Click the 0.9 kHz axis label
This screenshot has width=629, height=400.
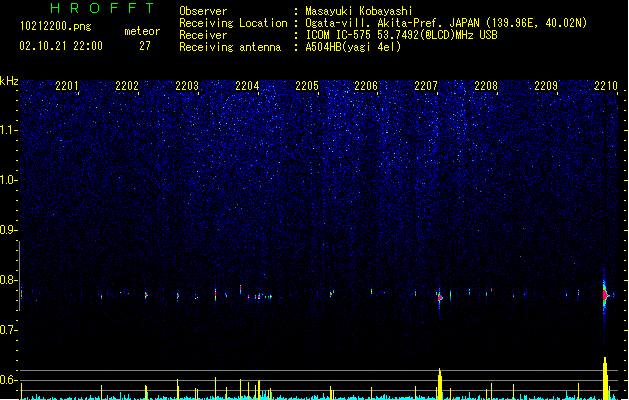pyautogui.click(x=8, y=230)
